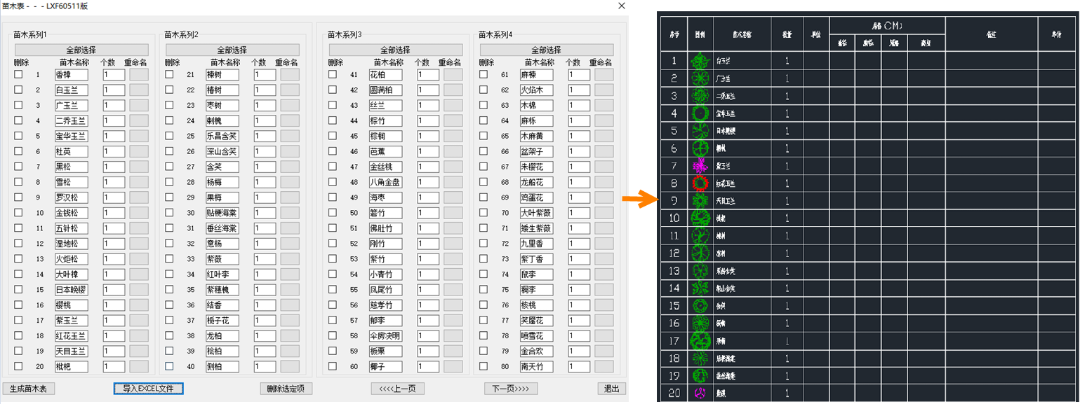Select the plant symbol in CAD table row 12
Screen dimensions: 1080x404
pos(700,253)
